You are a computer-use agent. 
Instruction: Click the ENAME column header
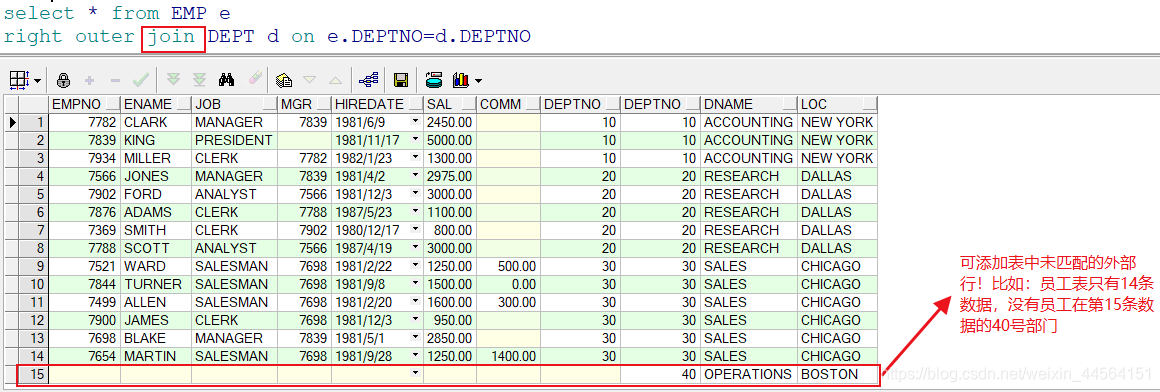tap(156, 104)
